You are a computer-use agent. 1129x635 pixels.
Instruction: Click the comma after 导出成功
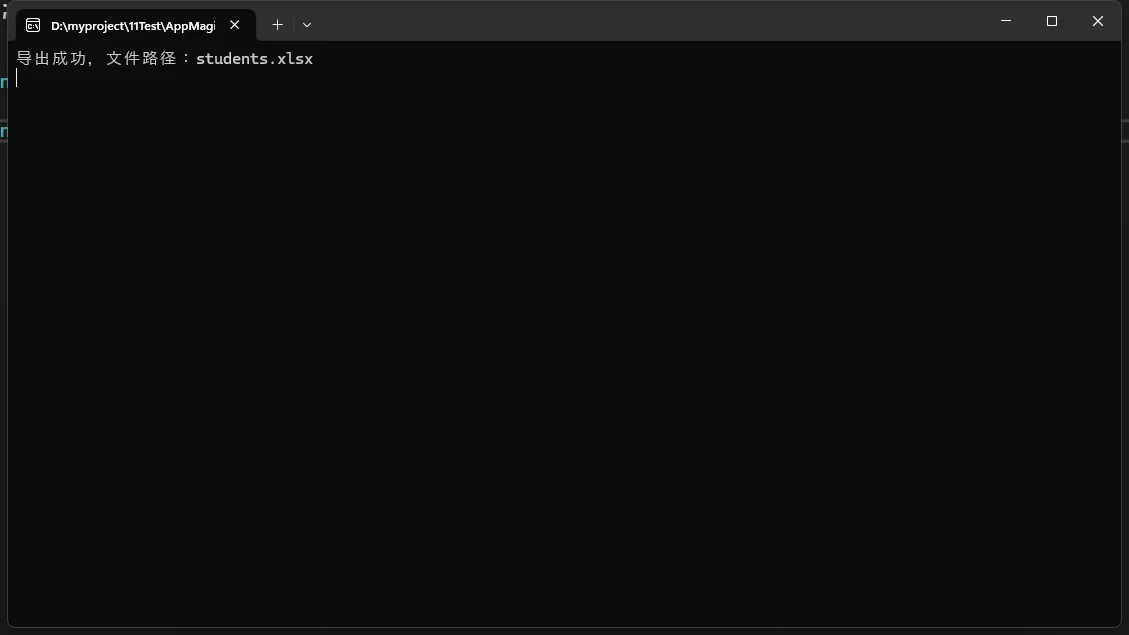[x=91, y=62]
